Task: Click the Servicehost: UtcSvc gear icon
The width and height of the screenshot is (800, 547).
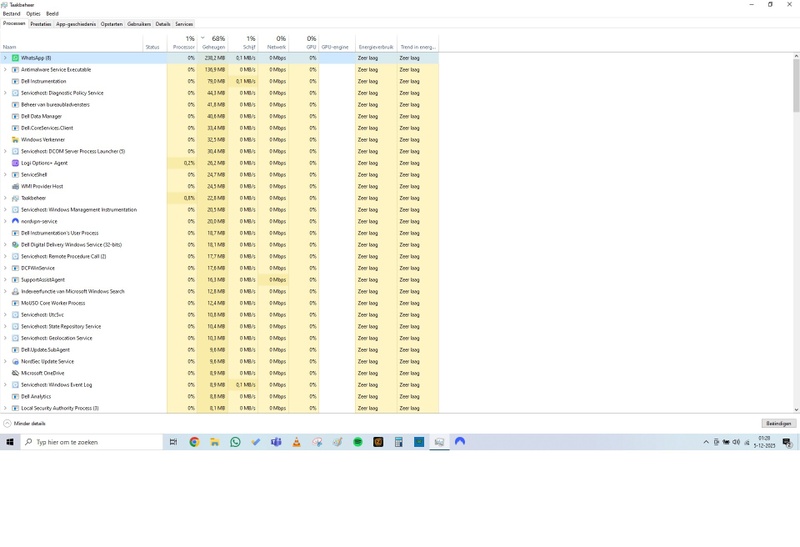Action: point(15,315)
